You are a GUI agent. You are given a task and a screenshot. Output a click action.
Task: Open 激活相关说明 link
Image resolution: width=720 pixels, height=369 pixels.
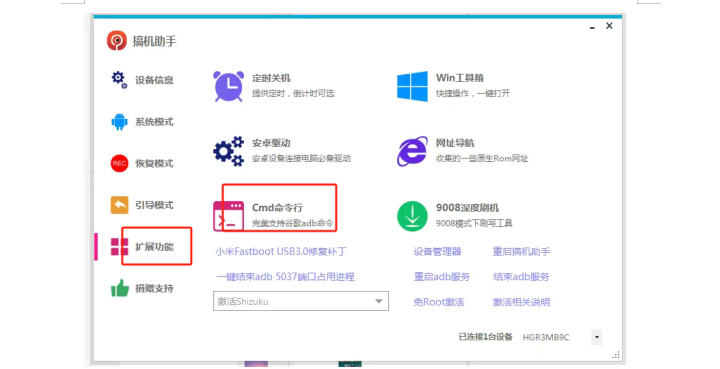[x=521, y=302]
